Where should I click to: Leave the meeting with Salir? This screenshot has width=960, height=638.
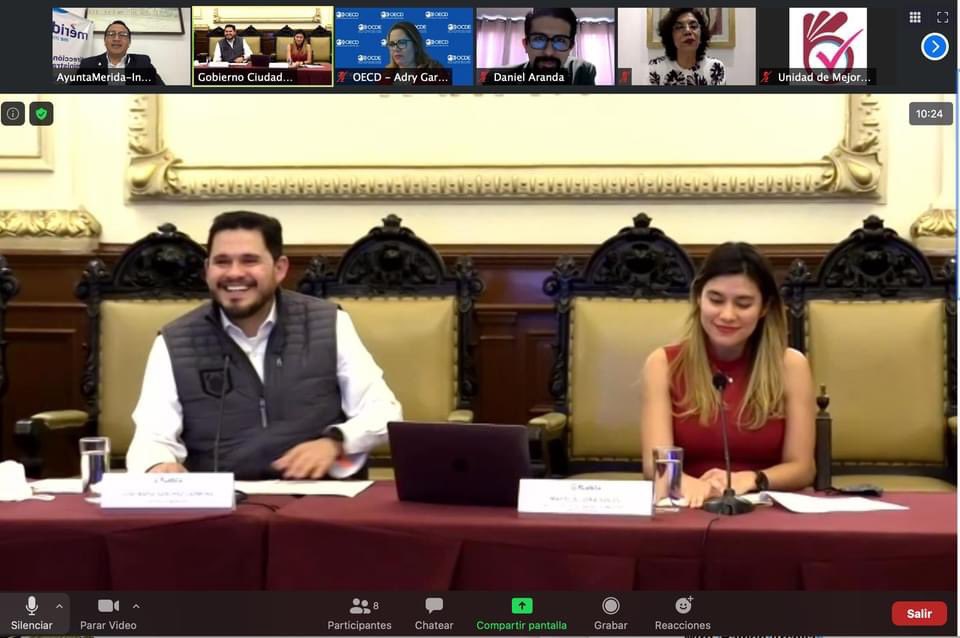[919, 614]
